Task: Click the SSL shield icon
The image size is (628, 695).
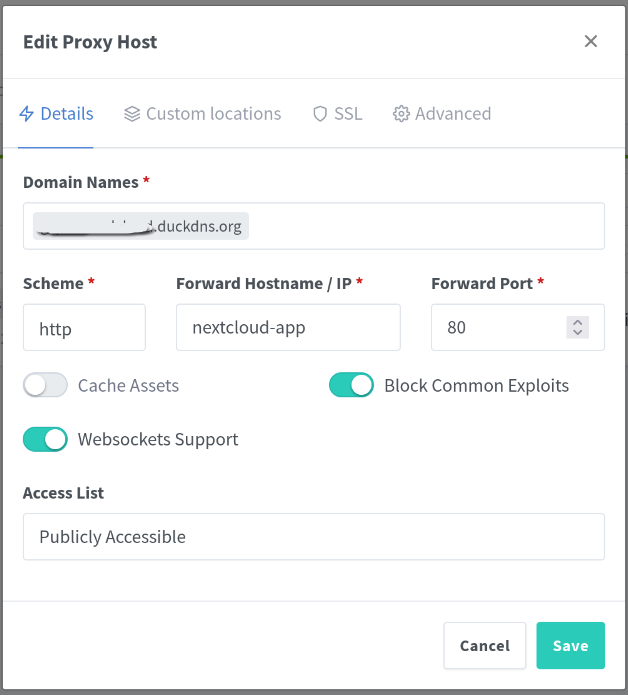Action: pyautogui.click(x=320, y=114)
